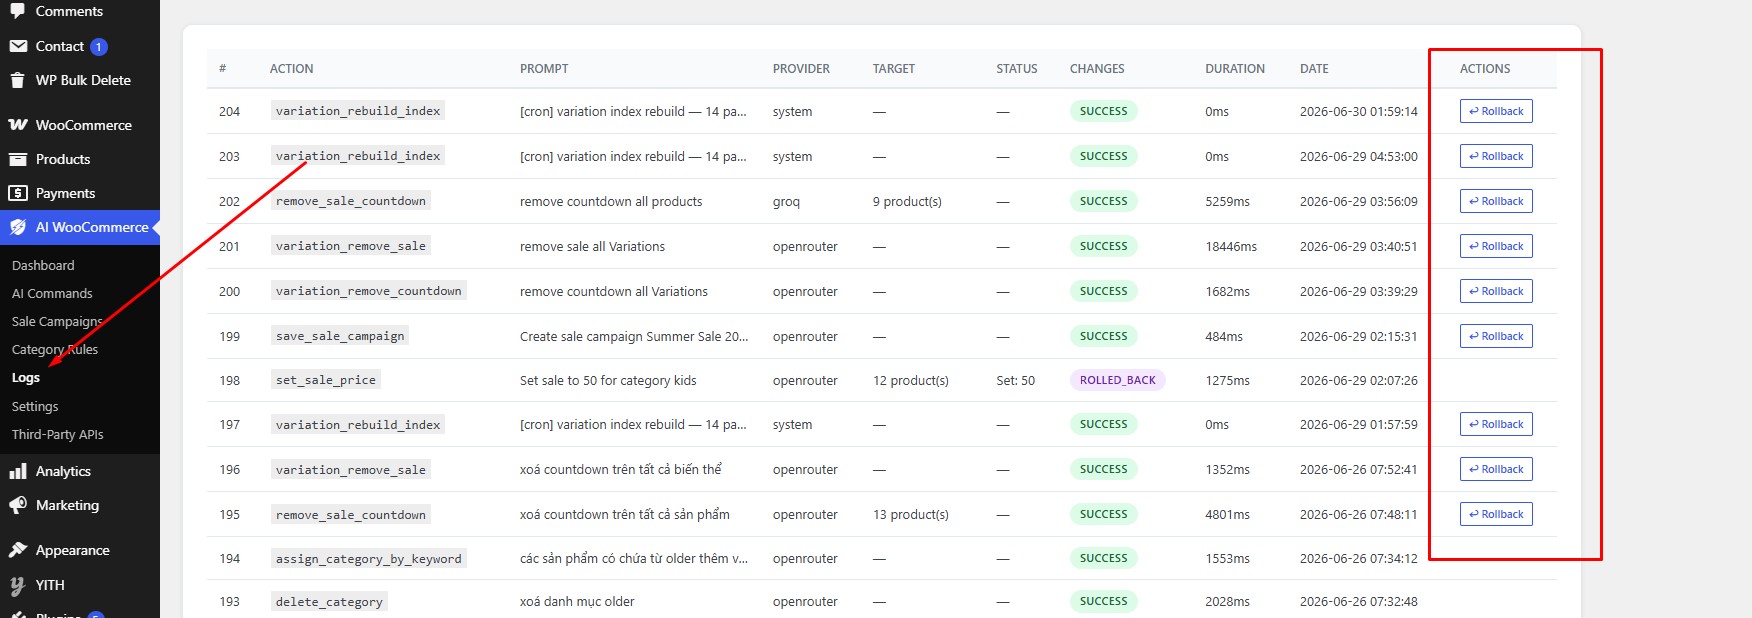
Task: Click the WP Bulk Delete trash icon
Action: [18, 80]
